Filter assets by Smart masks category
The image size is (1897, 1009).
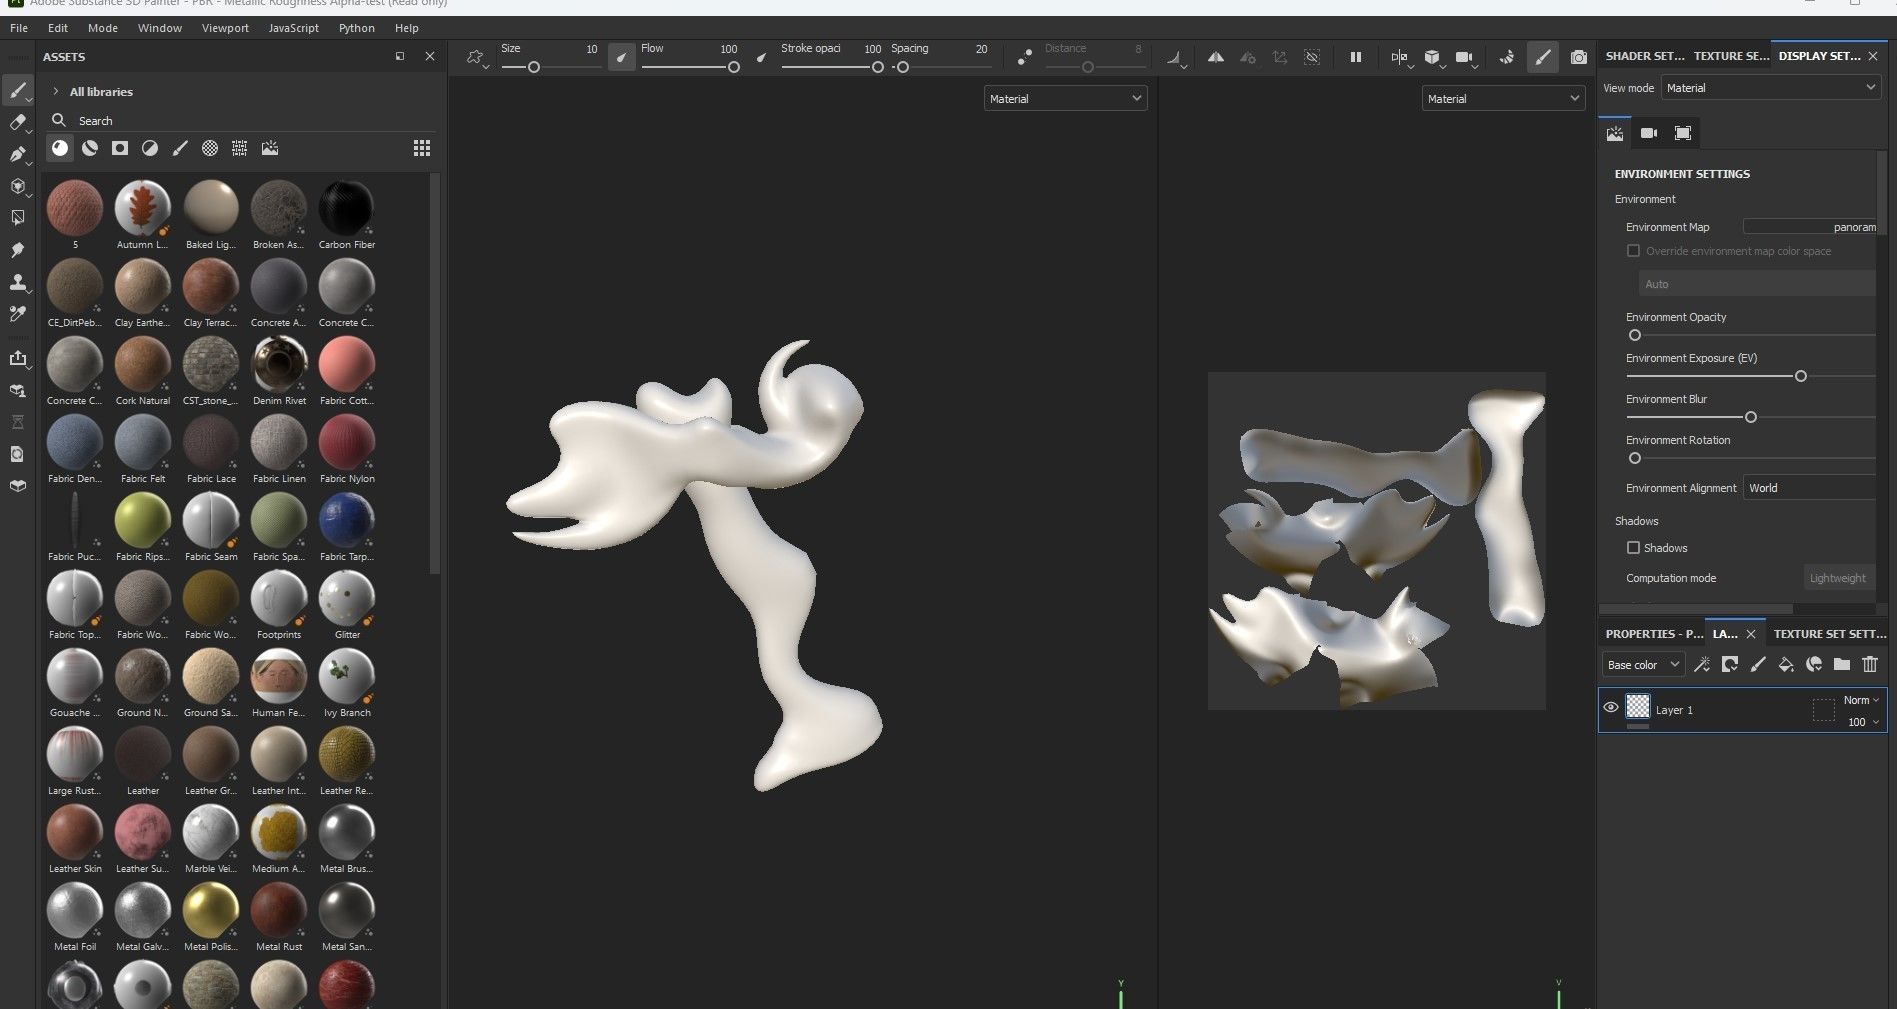point(120,148)
